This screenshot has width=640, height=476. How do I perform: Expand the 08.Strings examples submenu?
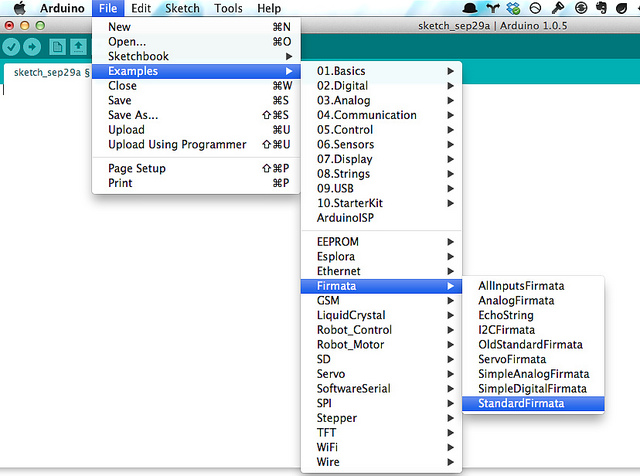click(x=381, y=174)
